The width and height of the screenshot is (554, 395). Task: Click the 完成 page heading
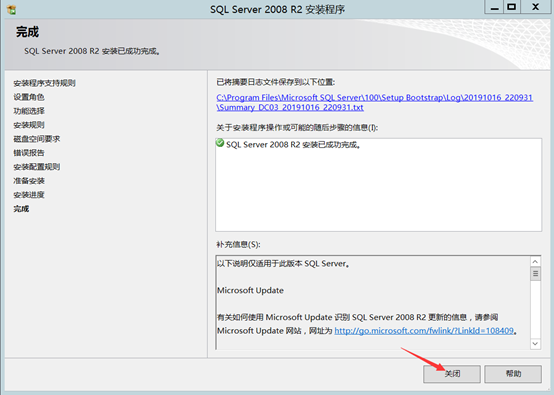[x=28, y=32]
